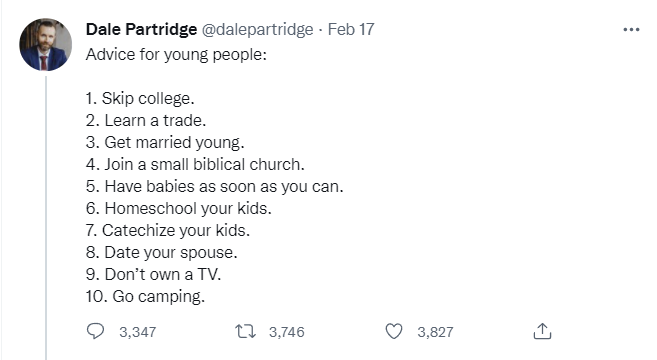Open the Feb 17 timestamp link
The width and height of the screenshot is (657, 360).
(x=351, y=29)
